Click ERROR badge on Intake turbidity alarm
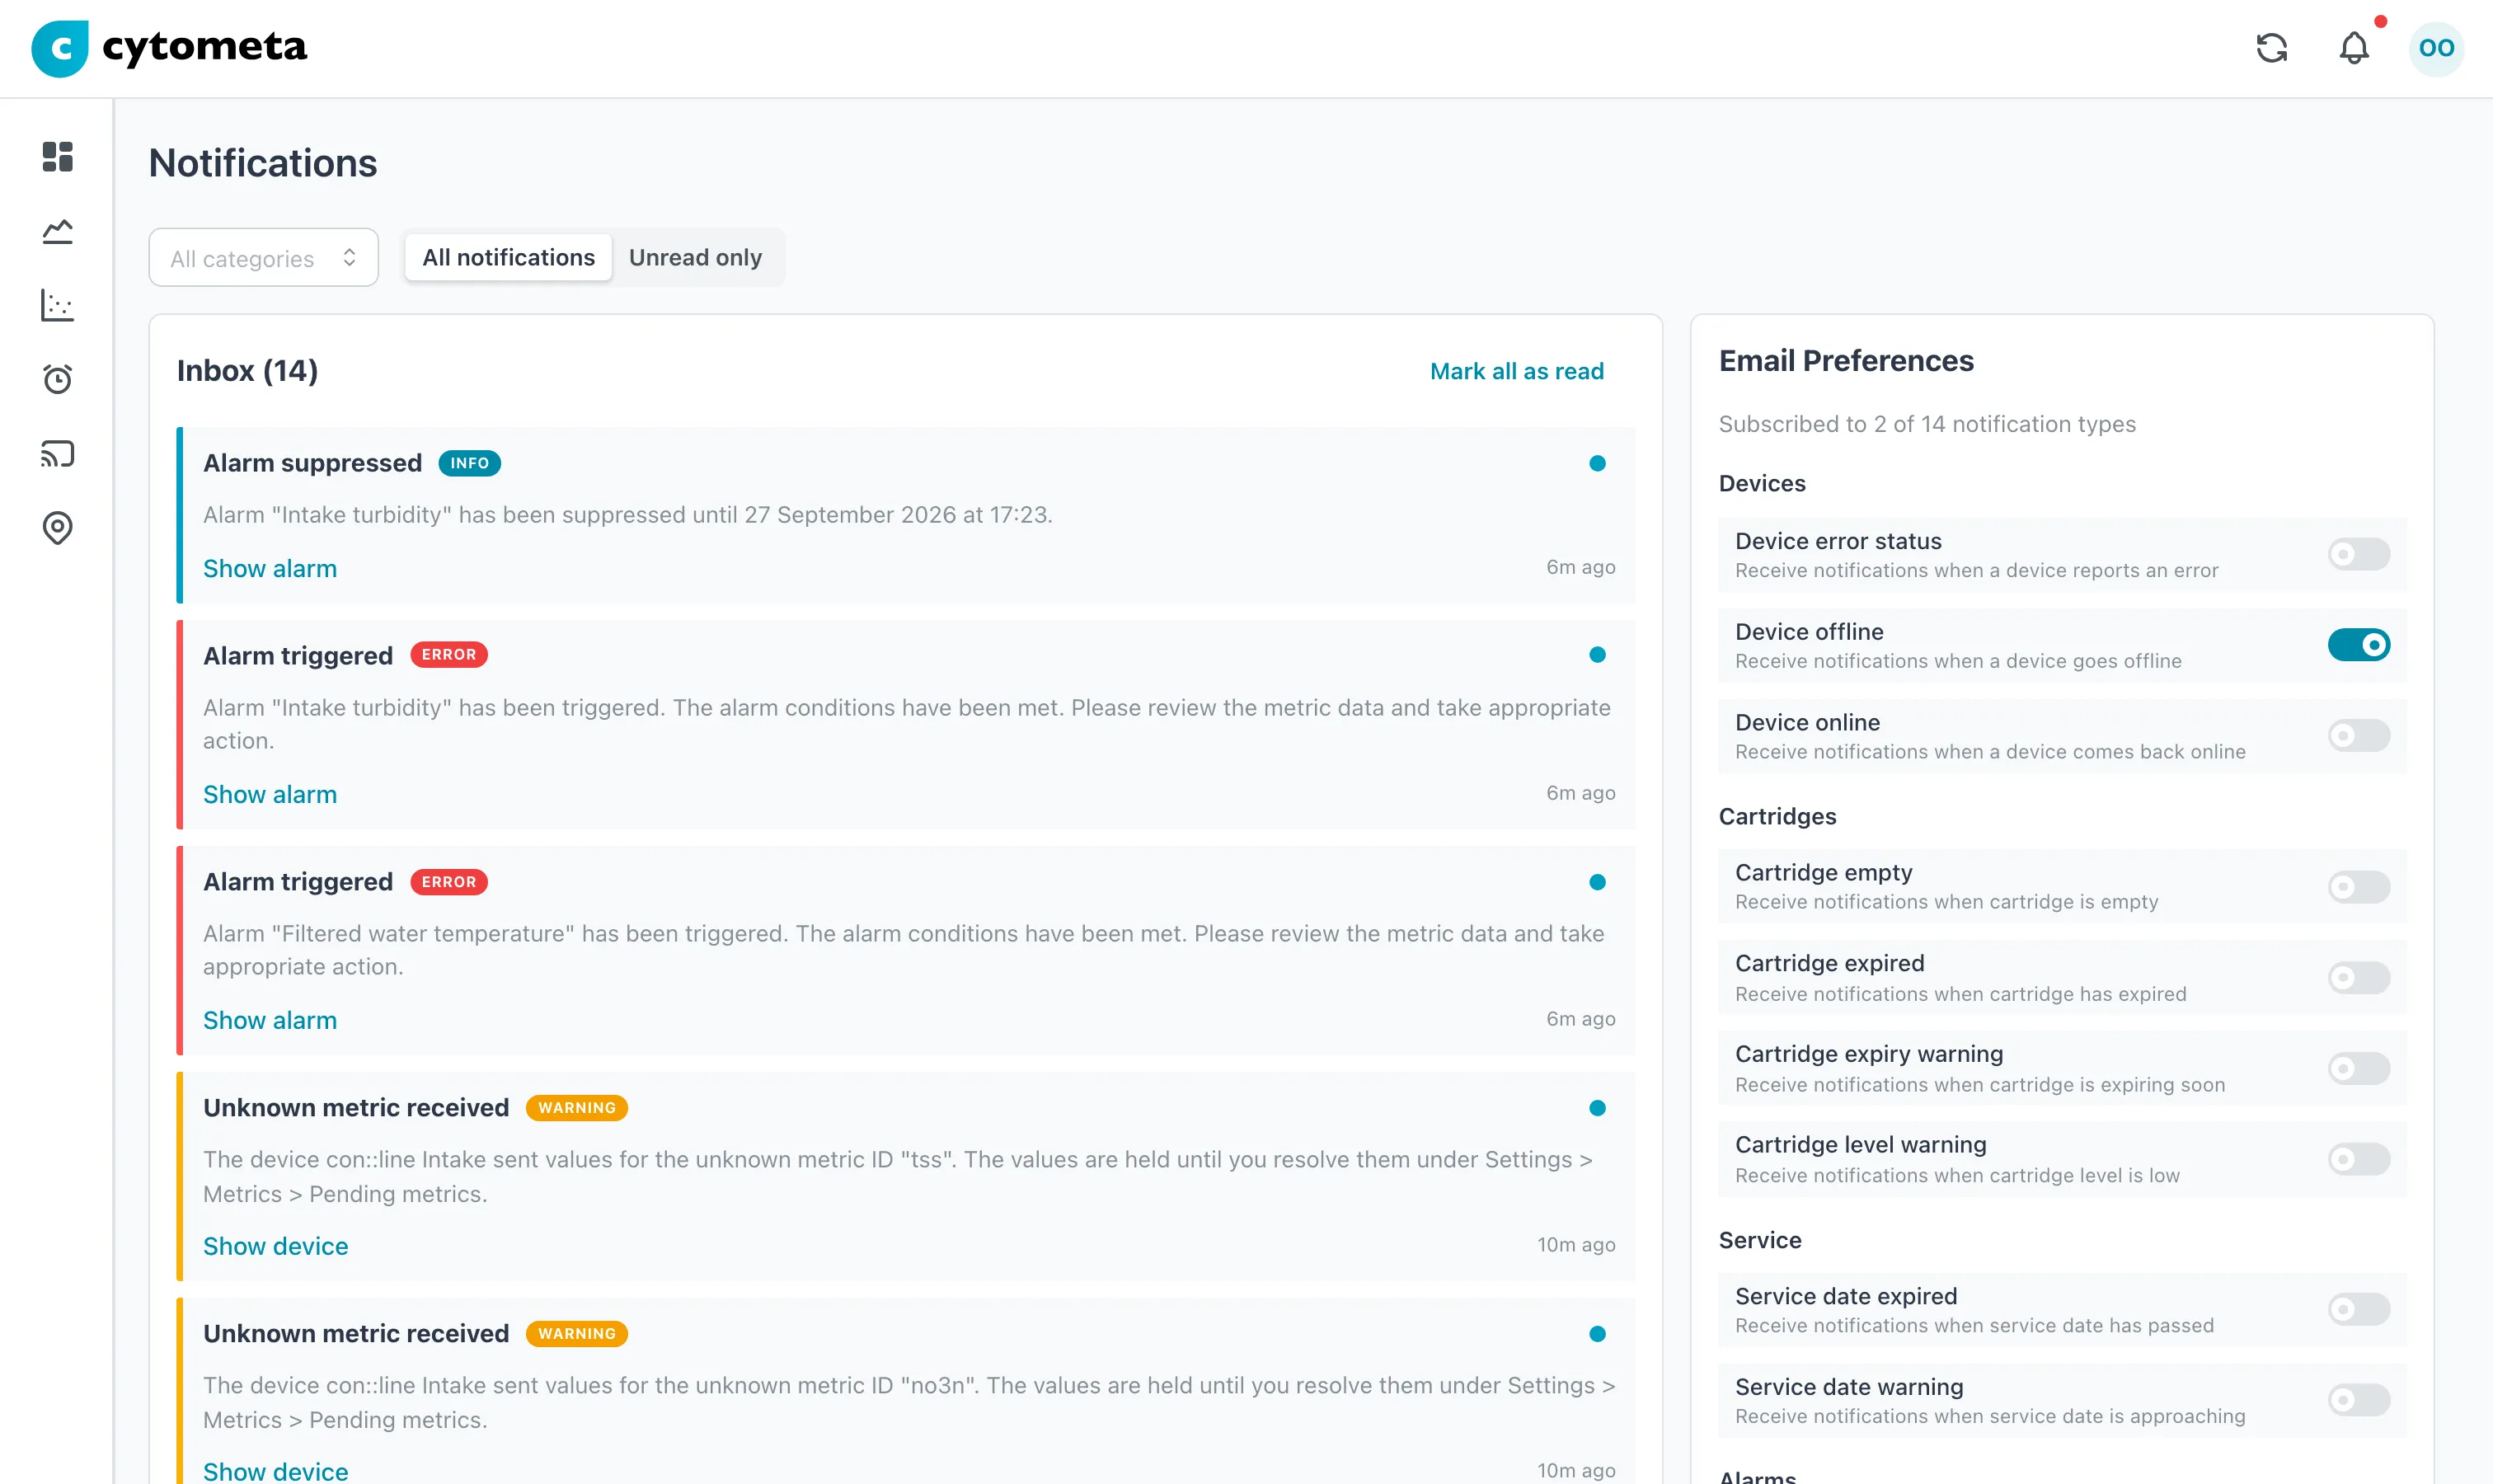2493x1484 pixels. tap(448, 655)
